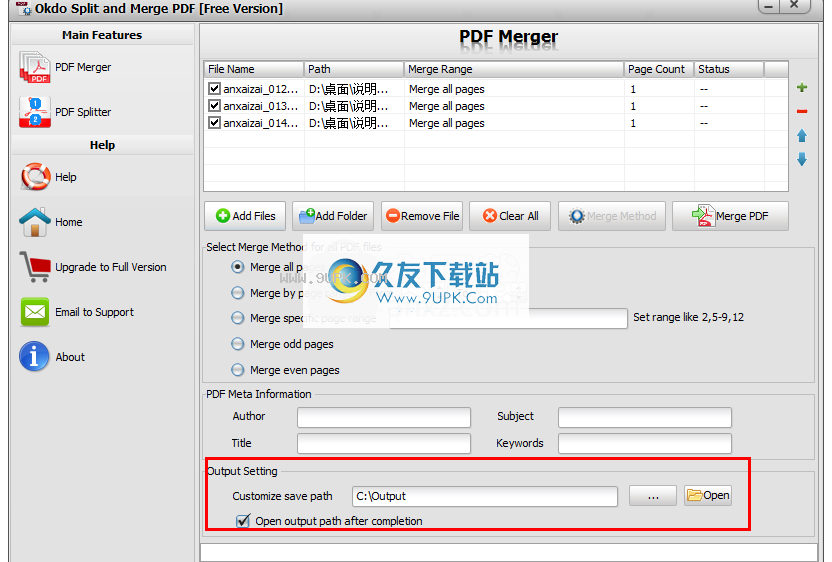
Task: Click the Email to Support envelope icon
Action: (35, 312)
